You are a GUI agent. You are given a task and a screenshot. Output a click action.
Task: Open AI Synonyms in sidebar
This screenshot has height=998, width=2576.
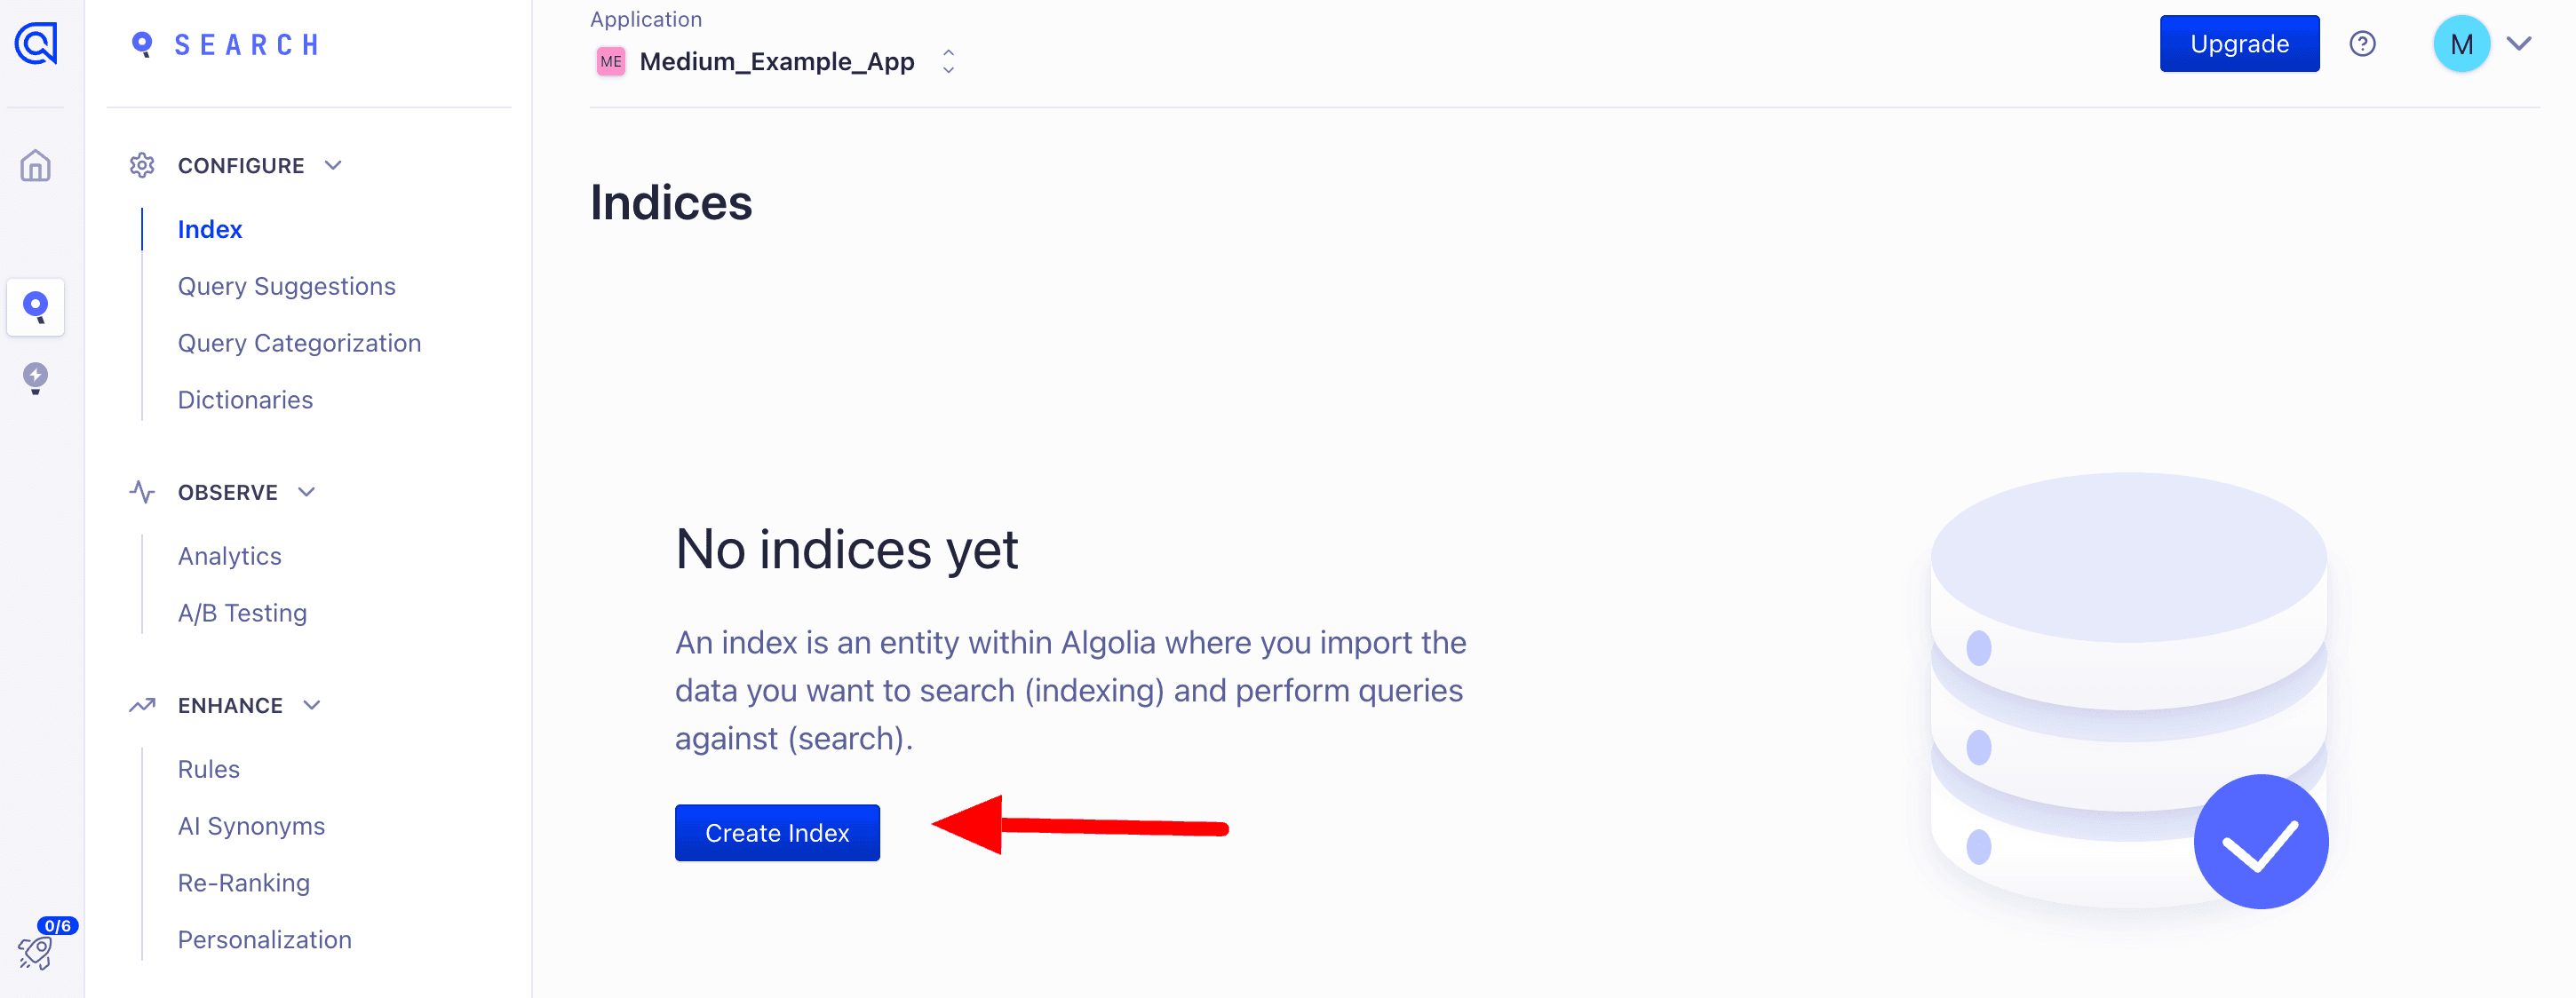point(251,826)
